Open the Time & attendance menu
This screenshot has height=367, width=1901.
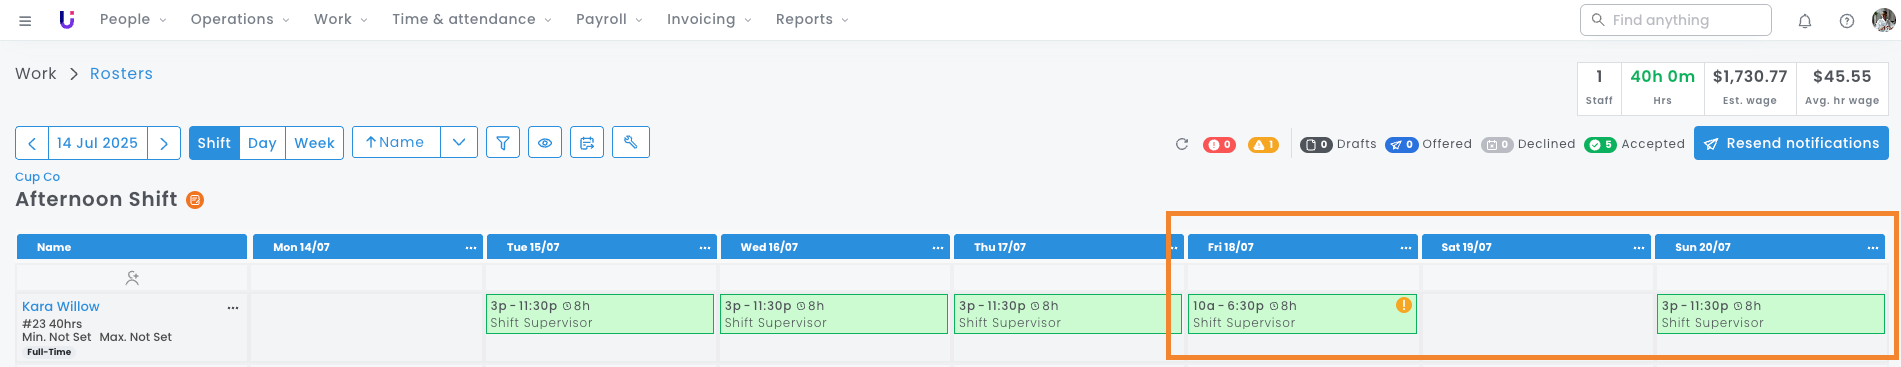pyautogui.click(x=471, y=19)
